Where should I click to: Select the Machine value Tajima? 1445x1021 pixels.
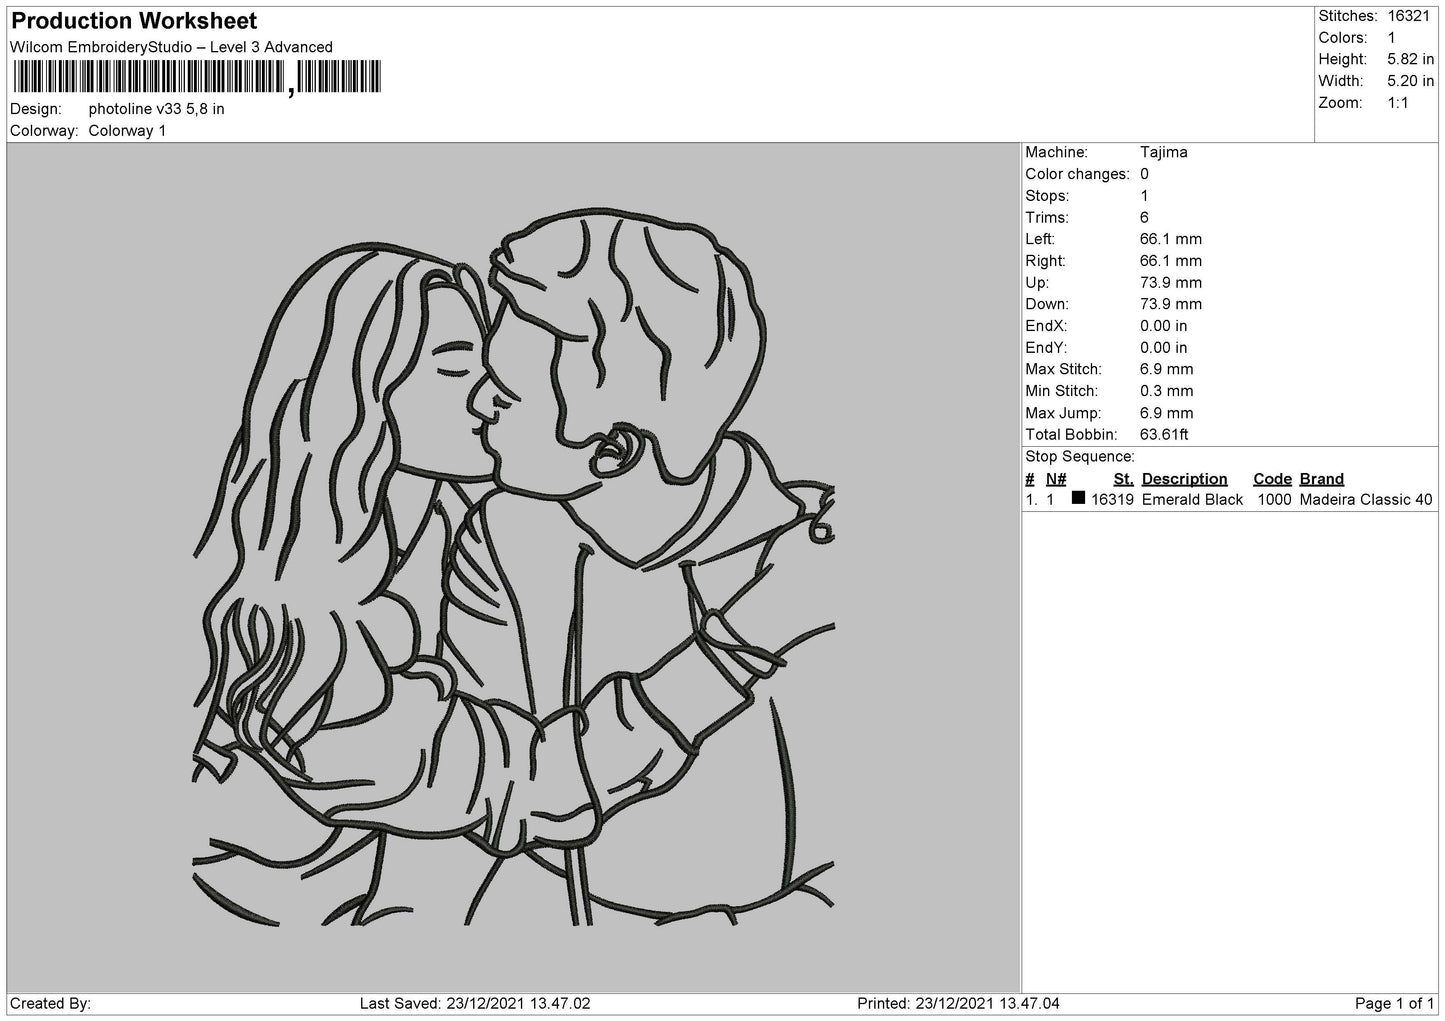coord(1164,152)
